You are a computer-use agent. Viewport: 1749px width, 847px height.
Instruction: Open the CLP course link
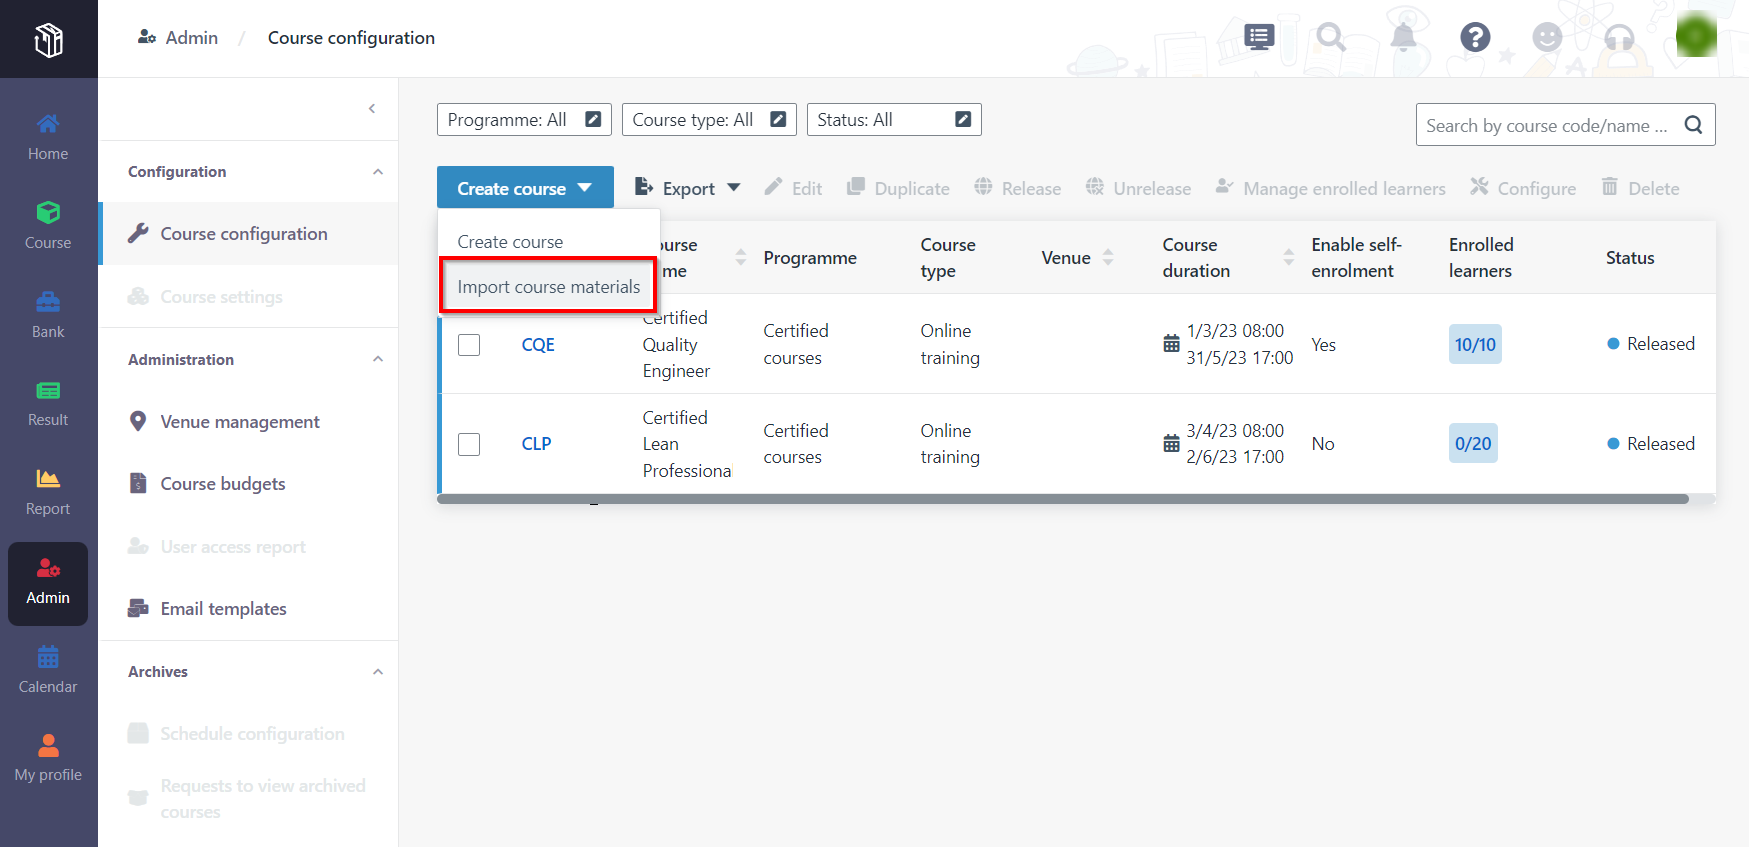tap(536, 444)
